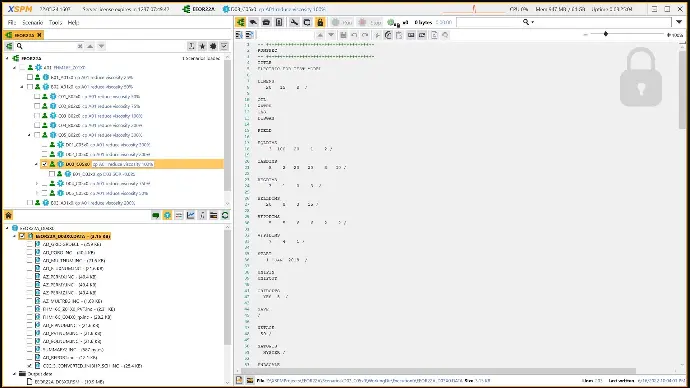Open the Help menu
This screenshot has width=690, height=388.
tap(73, 22)
